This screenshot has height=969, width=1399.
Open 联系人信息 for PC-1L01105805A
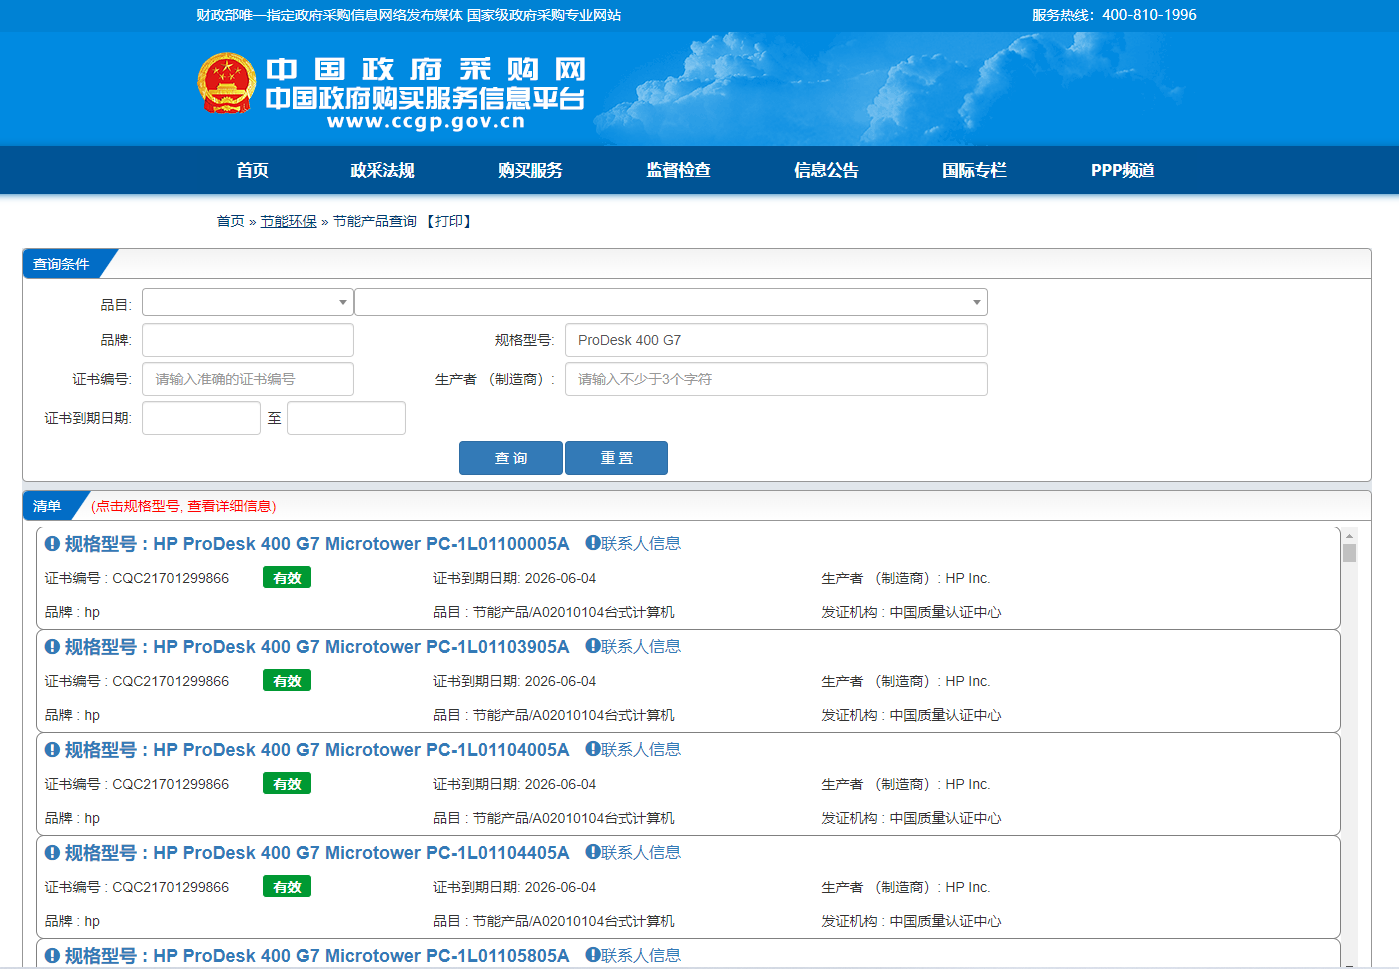point(633,955)
